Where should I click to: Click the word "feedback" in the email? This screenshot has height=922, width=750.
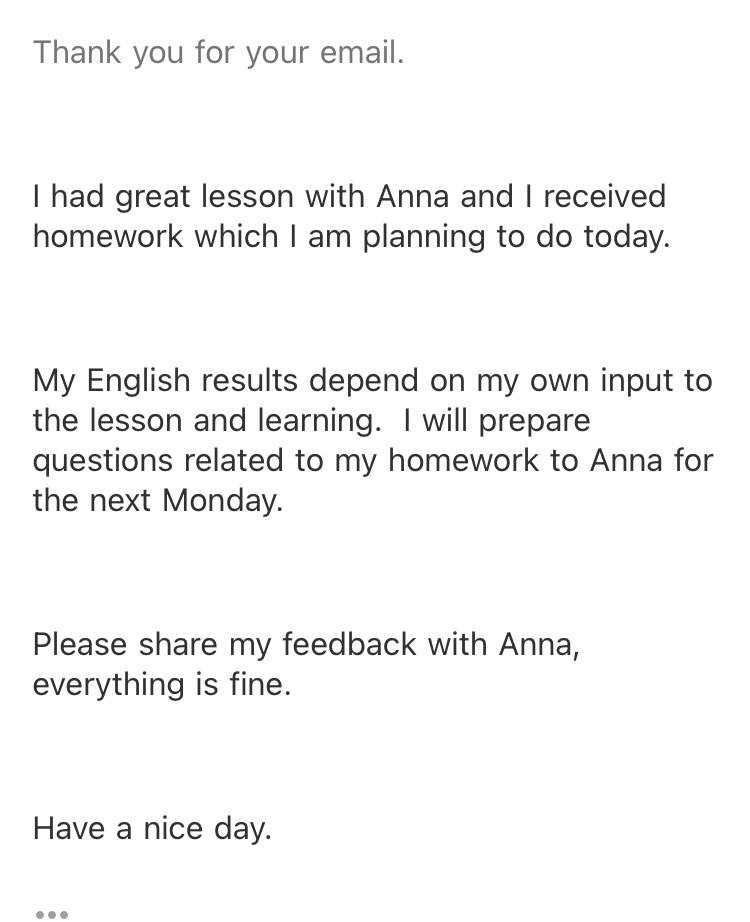(x=349, y=644)
